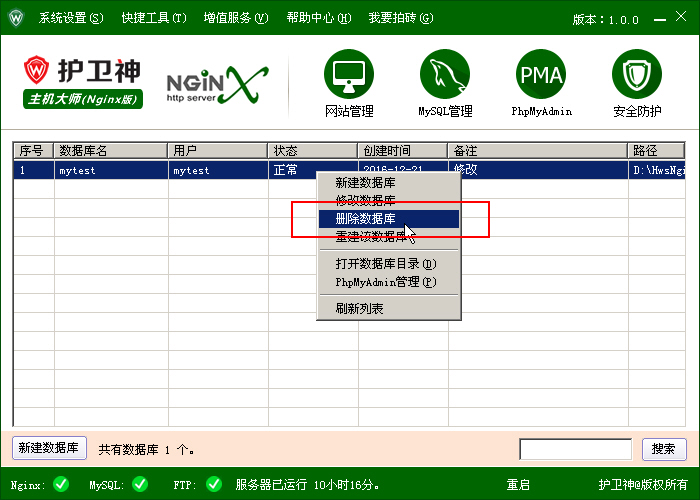
Task: Open the 安全防护 shield icon
Action: tap(637, 74)
